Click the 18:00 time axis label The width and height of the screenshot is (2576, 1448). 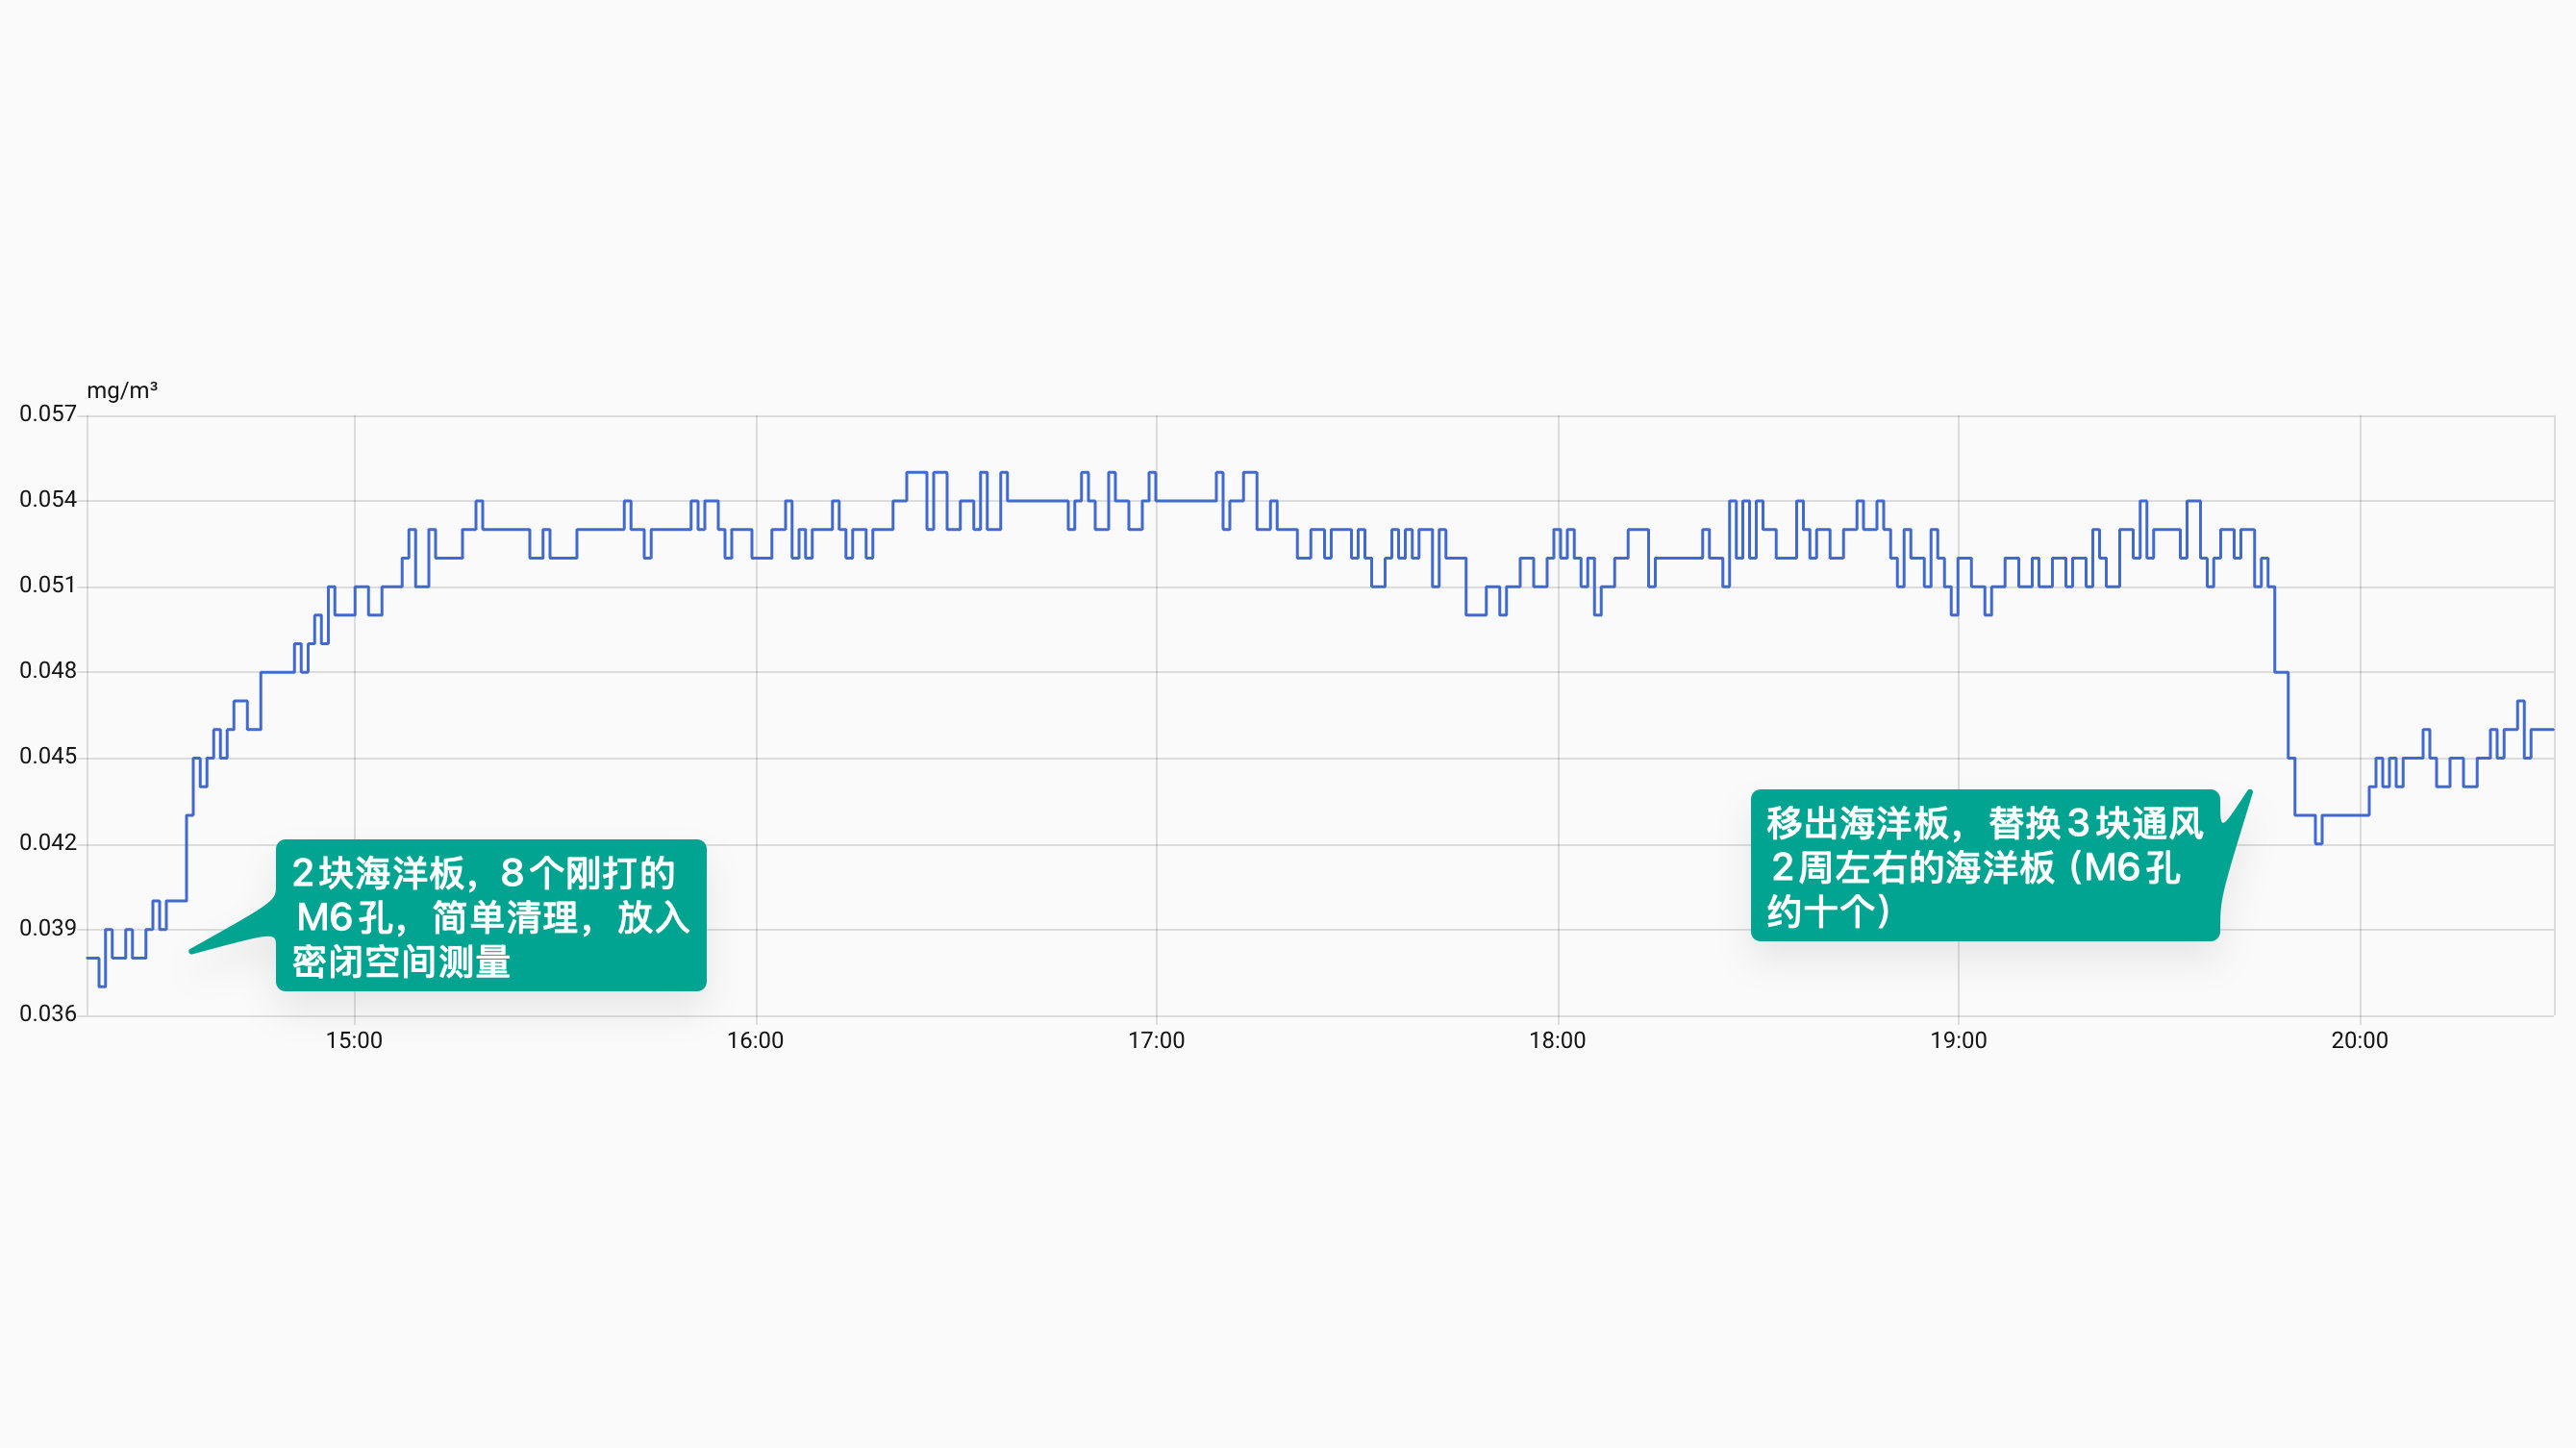tap(1557, 1040)
